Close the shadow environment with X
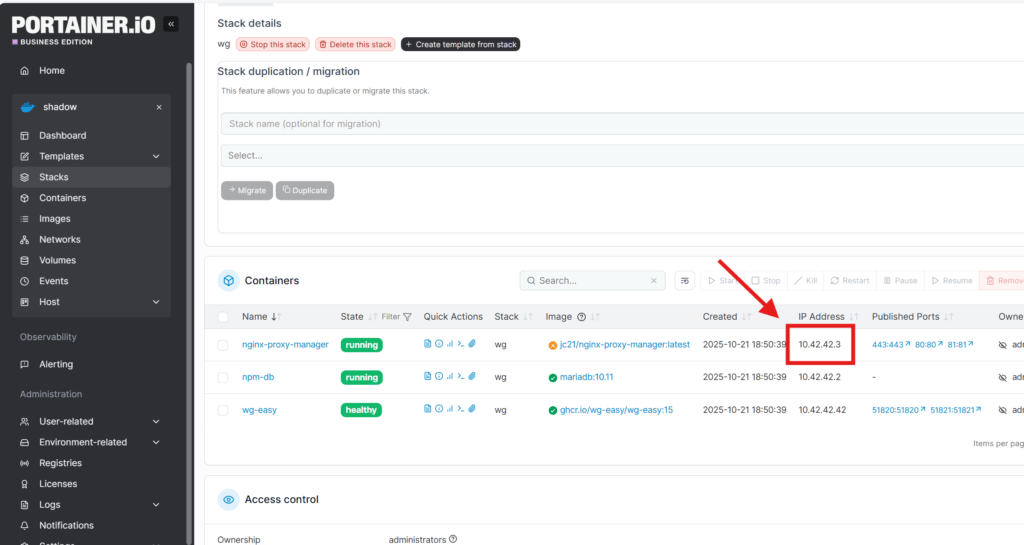Screen dimensions: 1024x545 click(159, 107)
